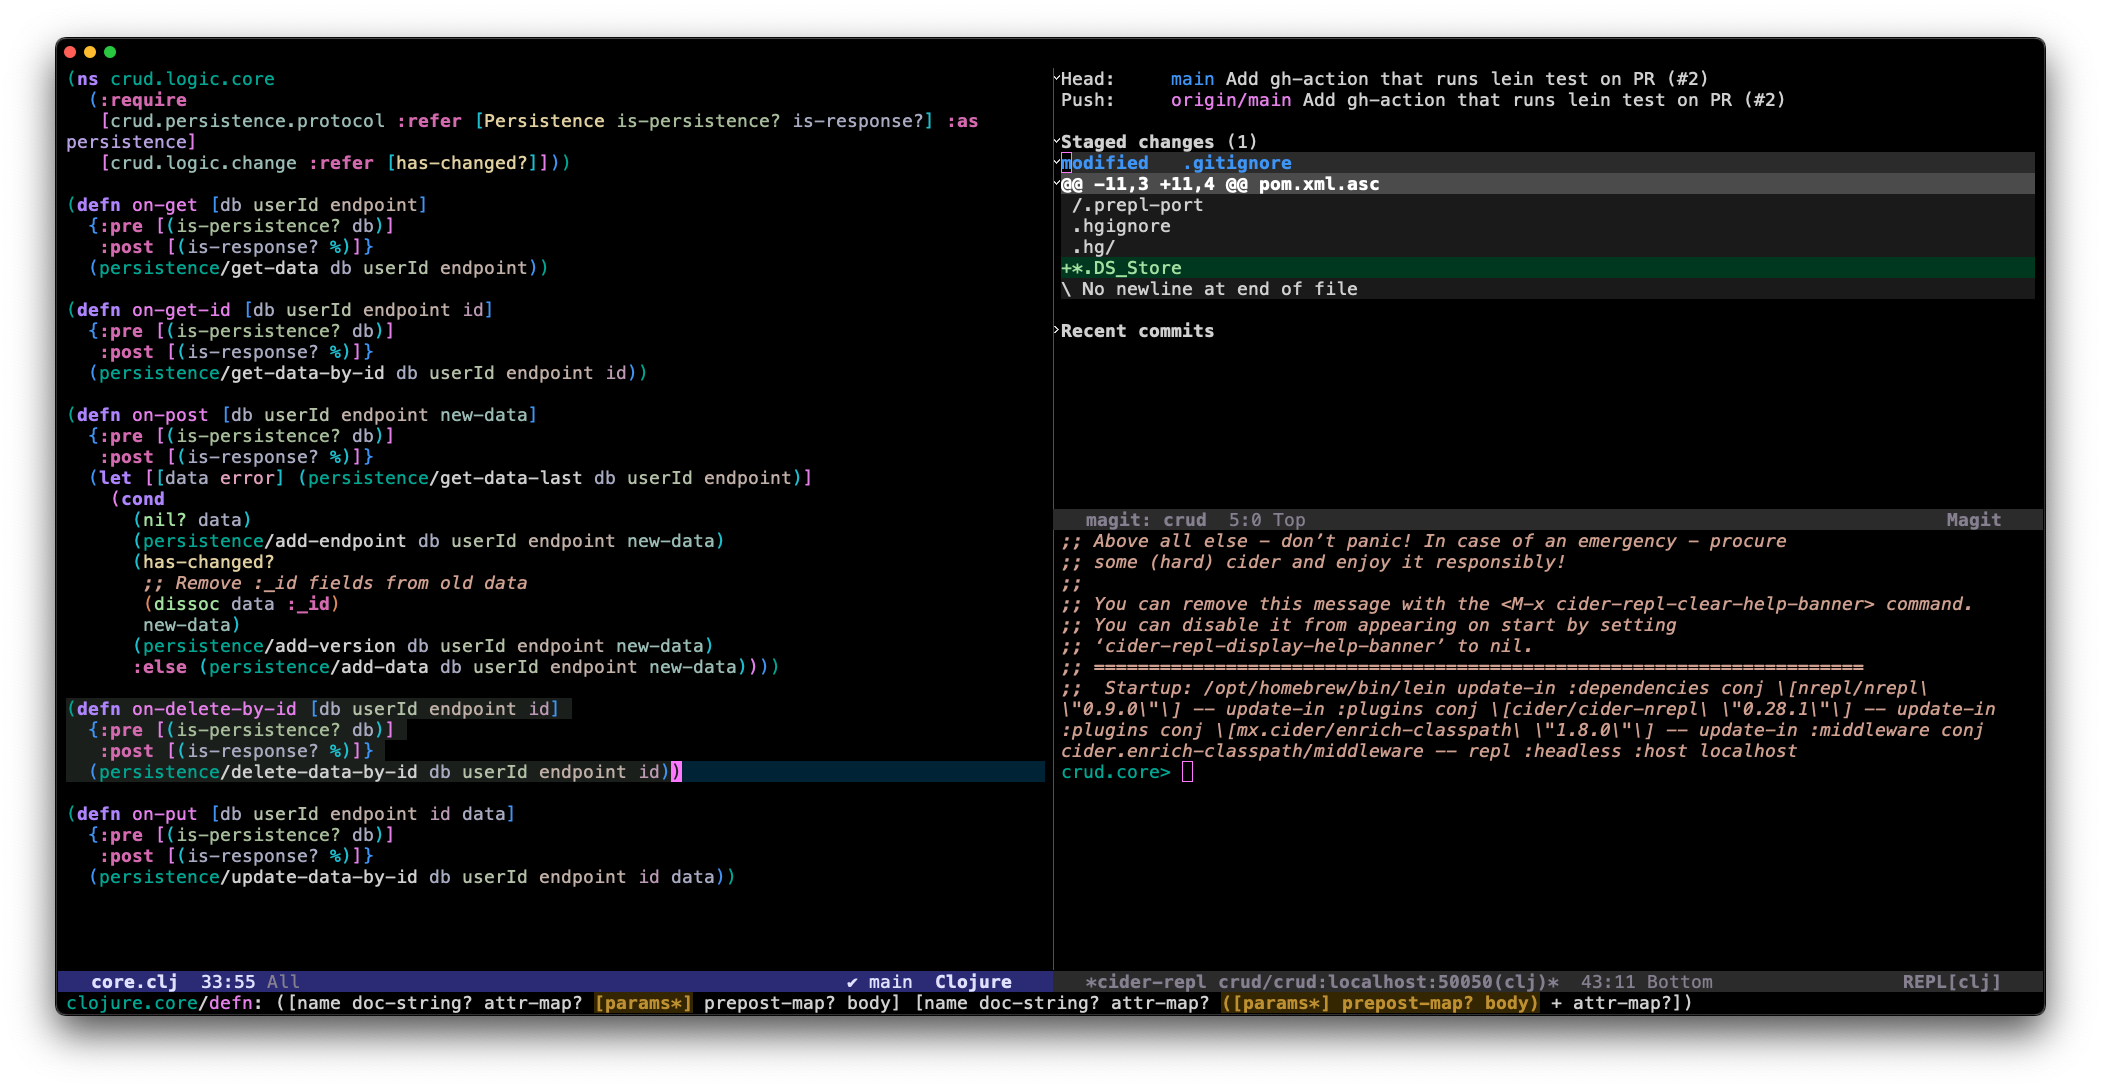The width and height of the screenshot is (2101, 1089).
Task: Click the 'main' git branch indicator in mode line
Action: tap(890, 981)
